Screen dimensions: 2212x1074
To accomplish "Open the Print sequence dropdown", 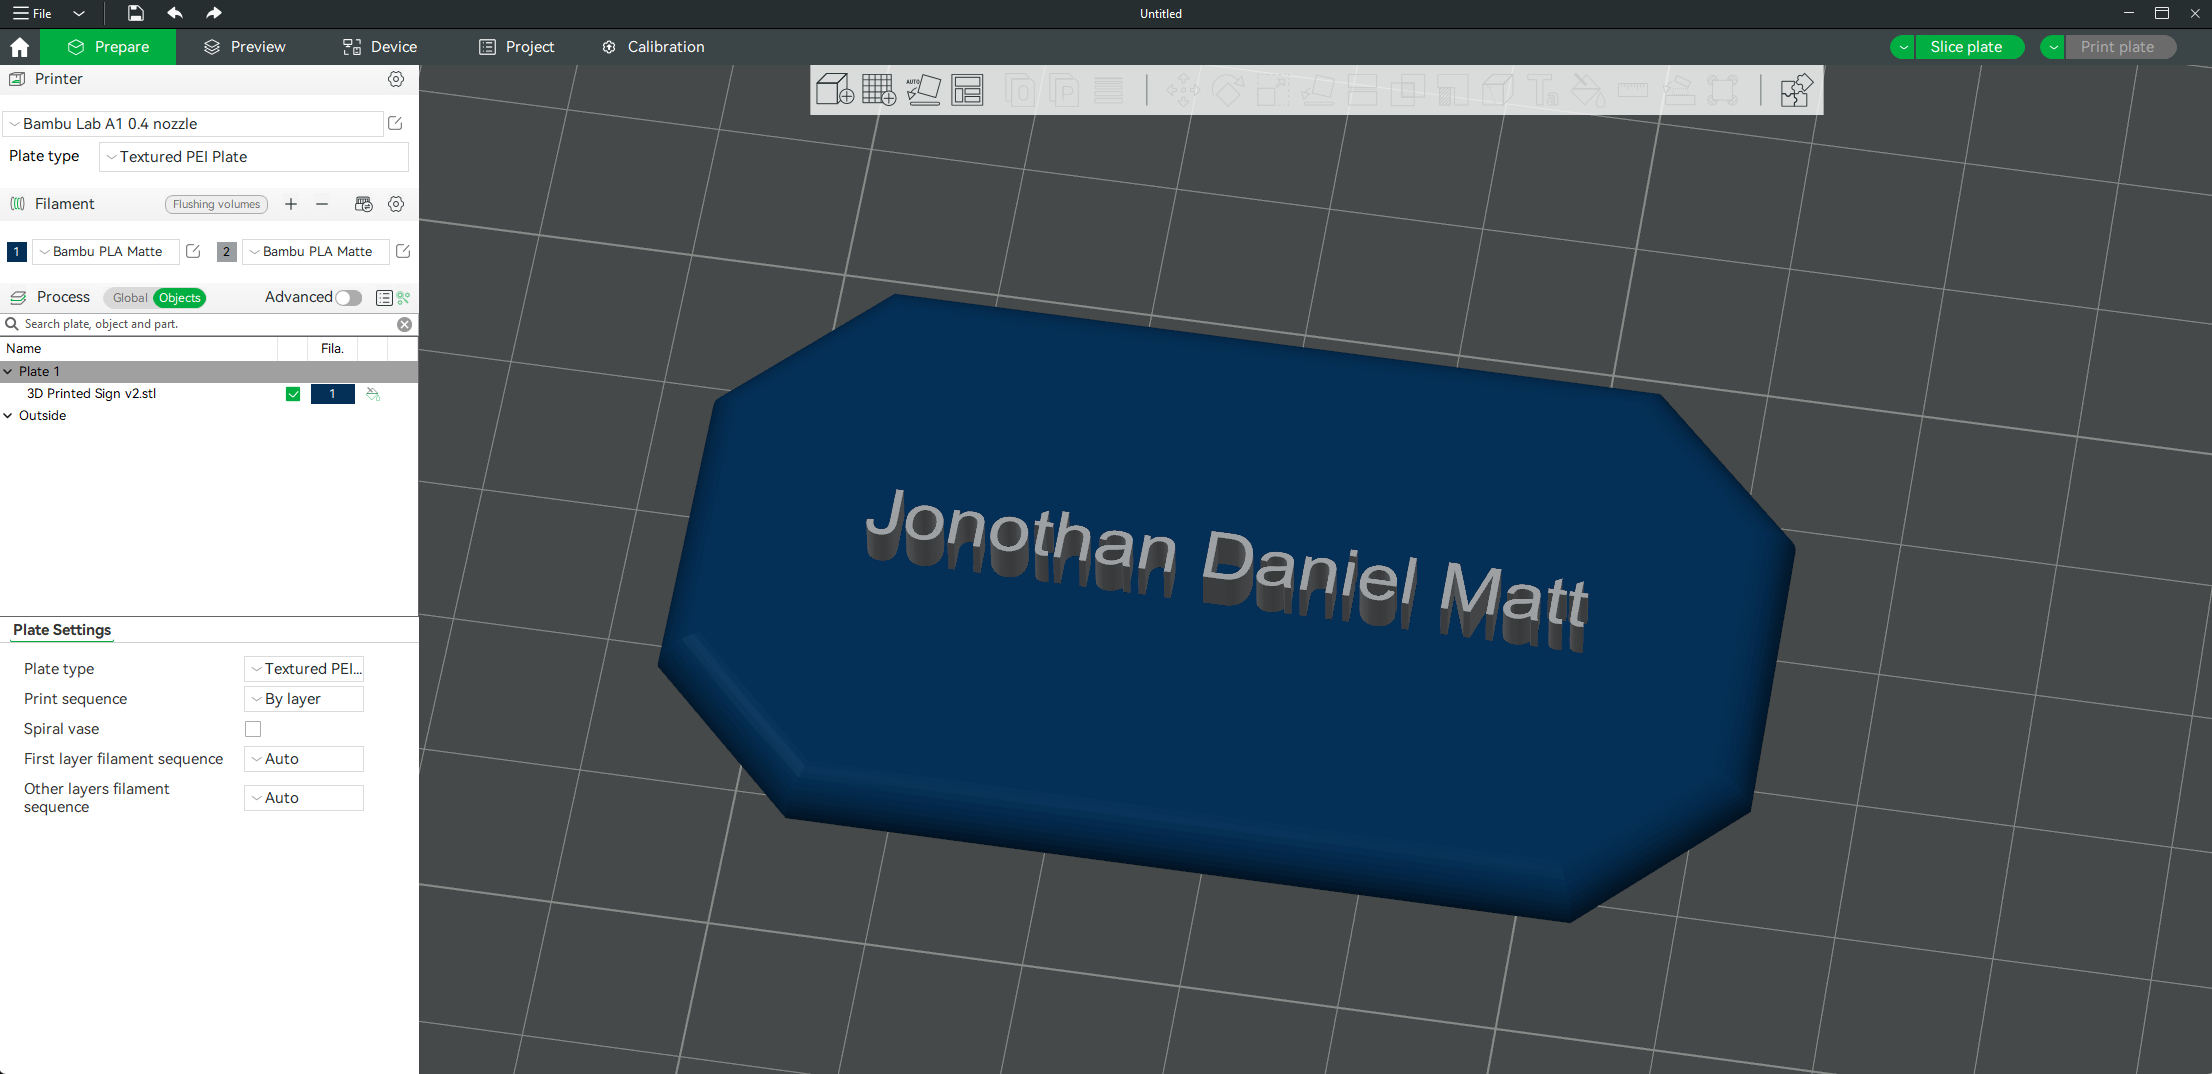I will (304, 699).
